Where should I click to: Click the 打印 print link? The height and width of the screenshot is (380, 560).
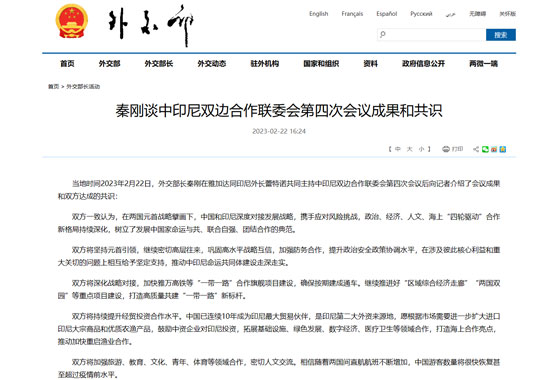[x=458, y=149]
